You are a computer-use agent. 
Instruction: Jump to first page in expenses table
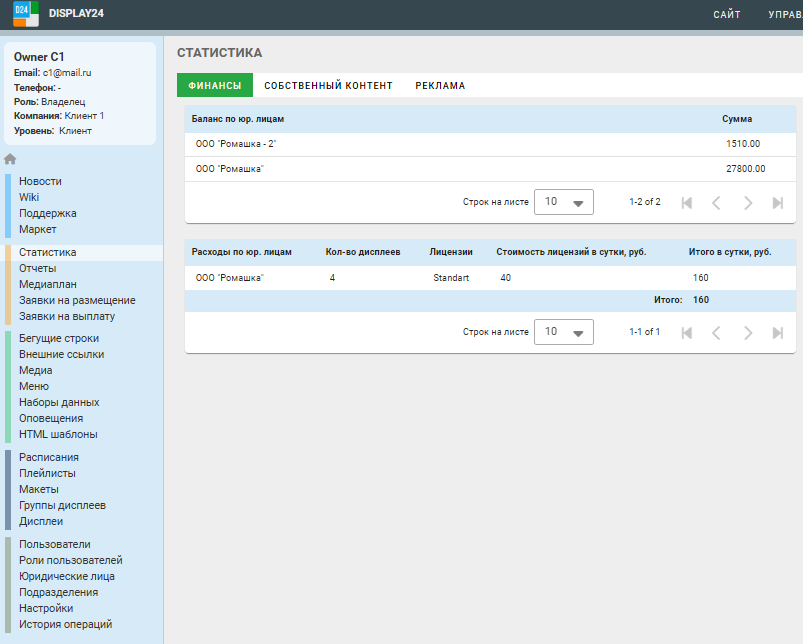686,332
